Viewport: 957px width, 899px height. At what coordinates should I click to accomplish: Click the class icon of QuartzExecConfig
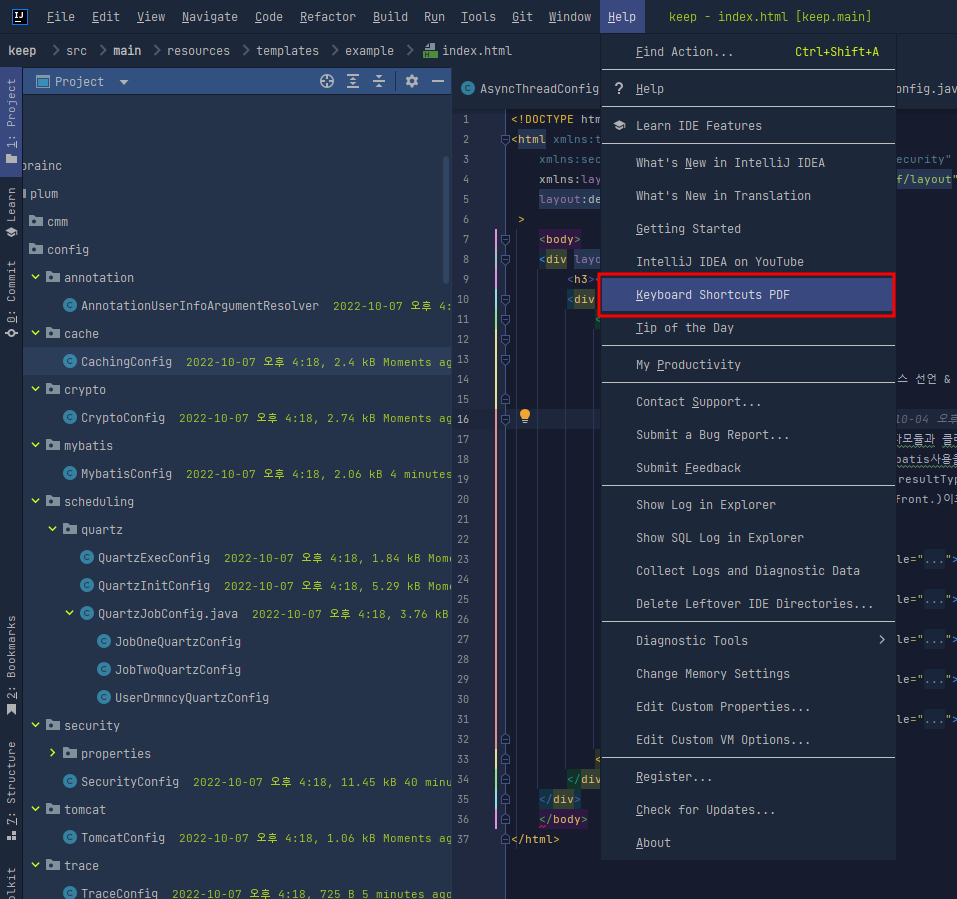point(87,557)
